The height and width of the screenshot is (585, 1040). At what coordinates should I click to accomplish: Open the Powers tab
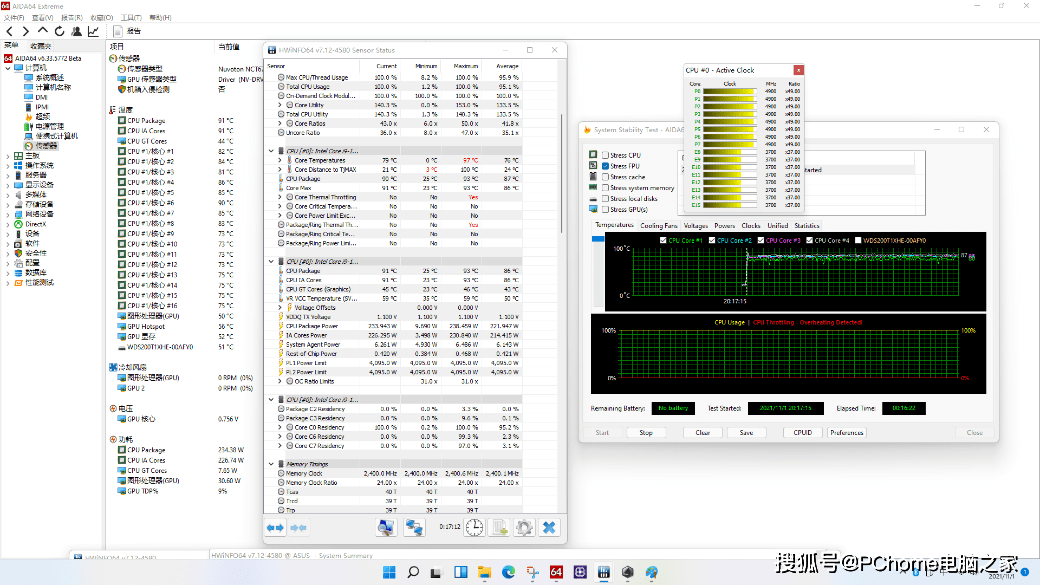coord(724,226)
